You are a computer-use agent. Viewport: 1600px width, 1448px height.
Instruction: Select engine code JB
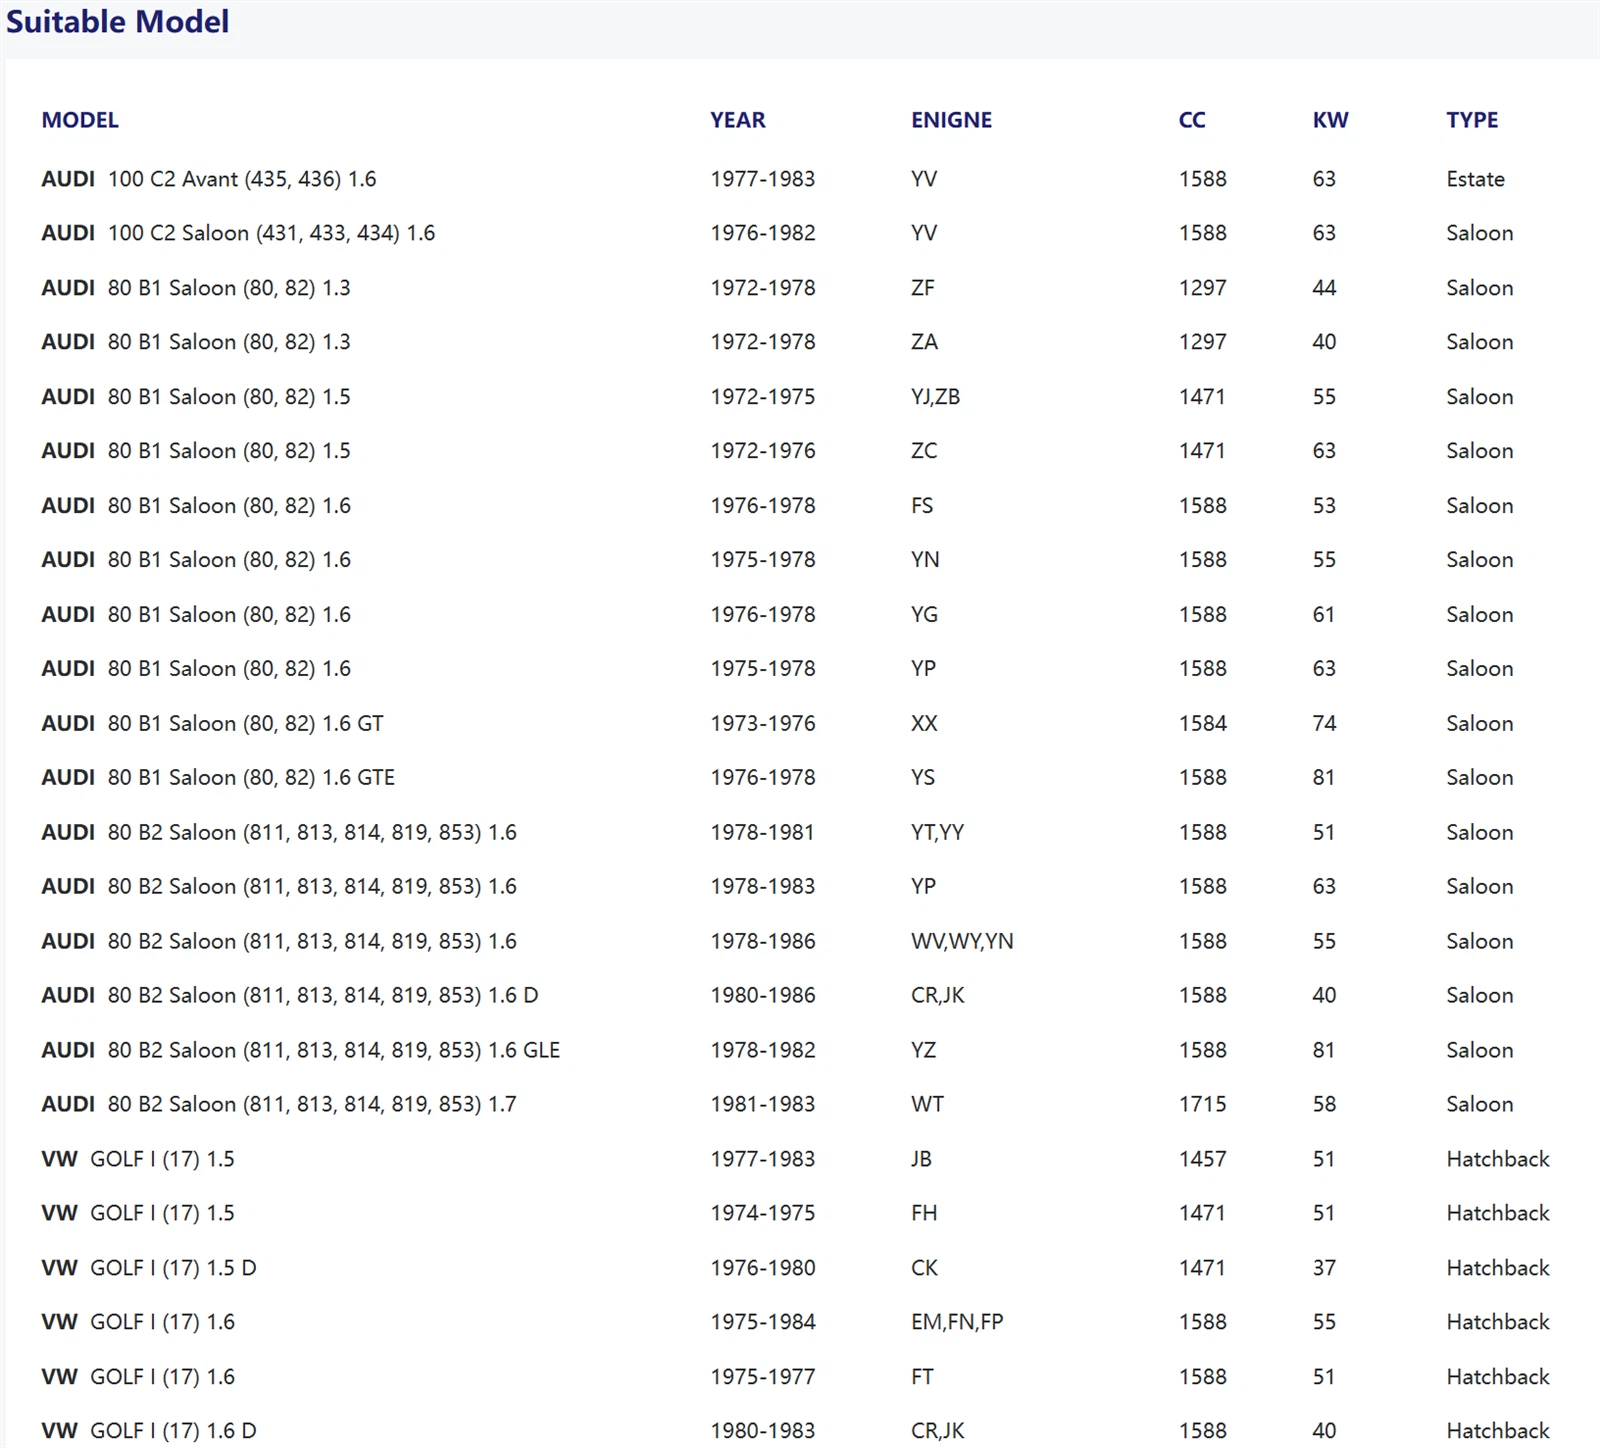[x=921, y=1159]
